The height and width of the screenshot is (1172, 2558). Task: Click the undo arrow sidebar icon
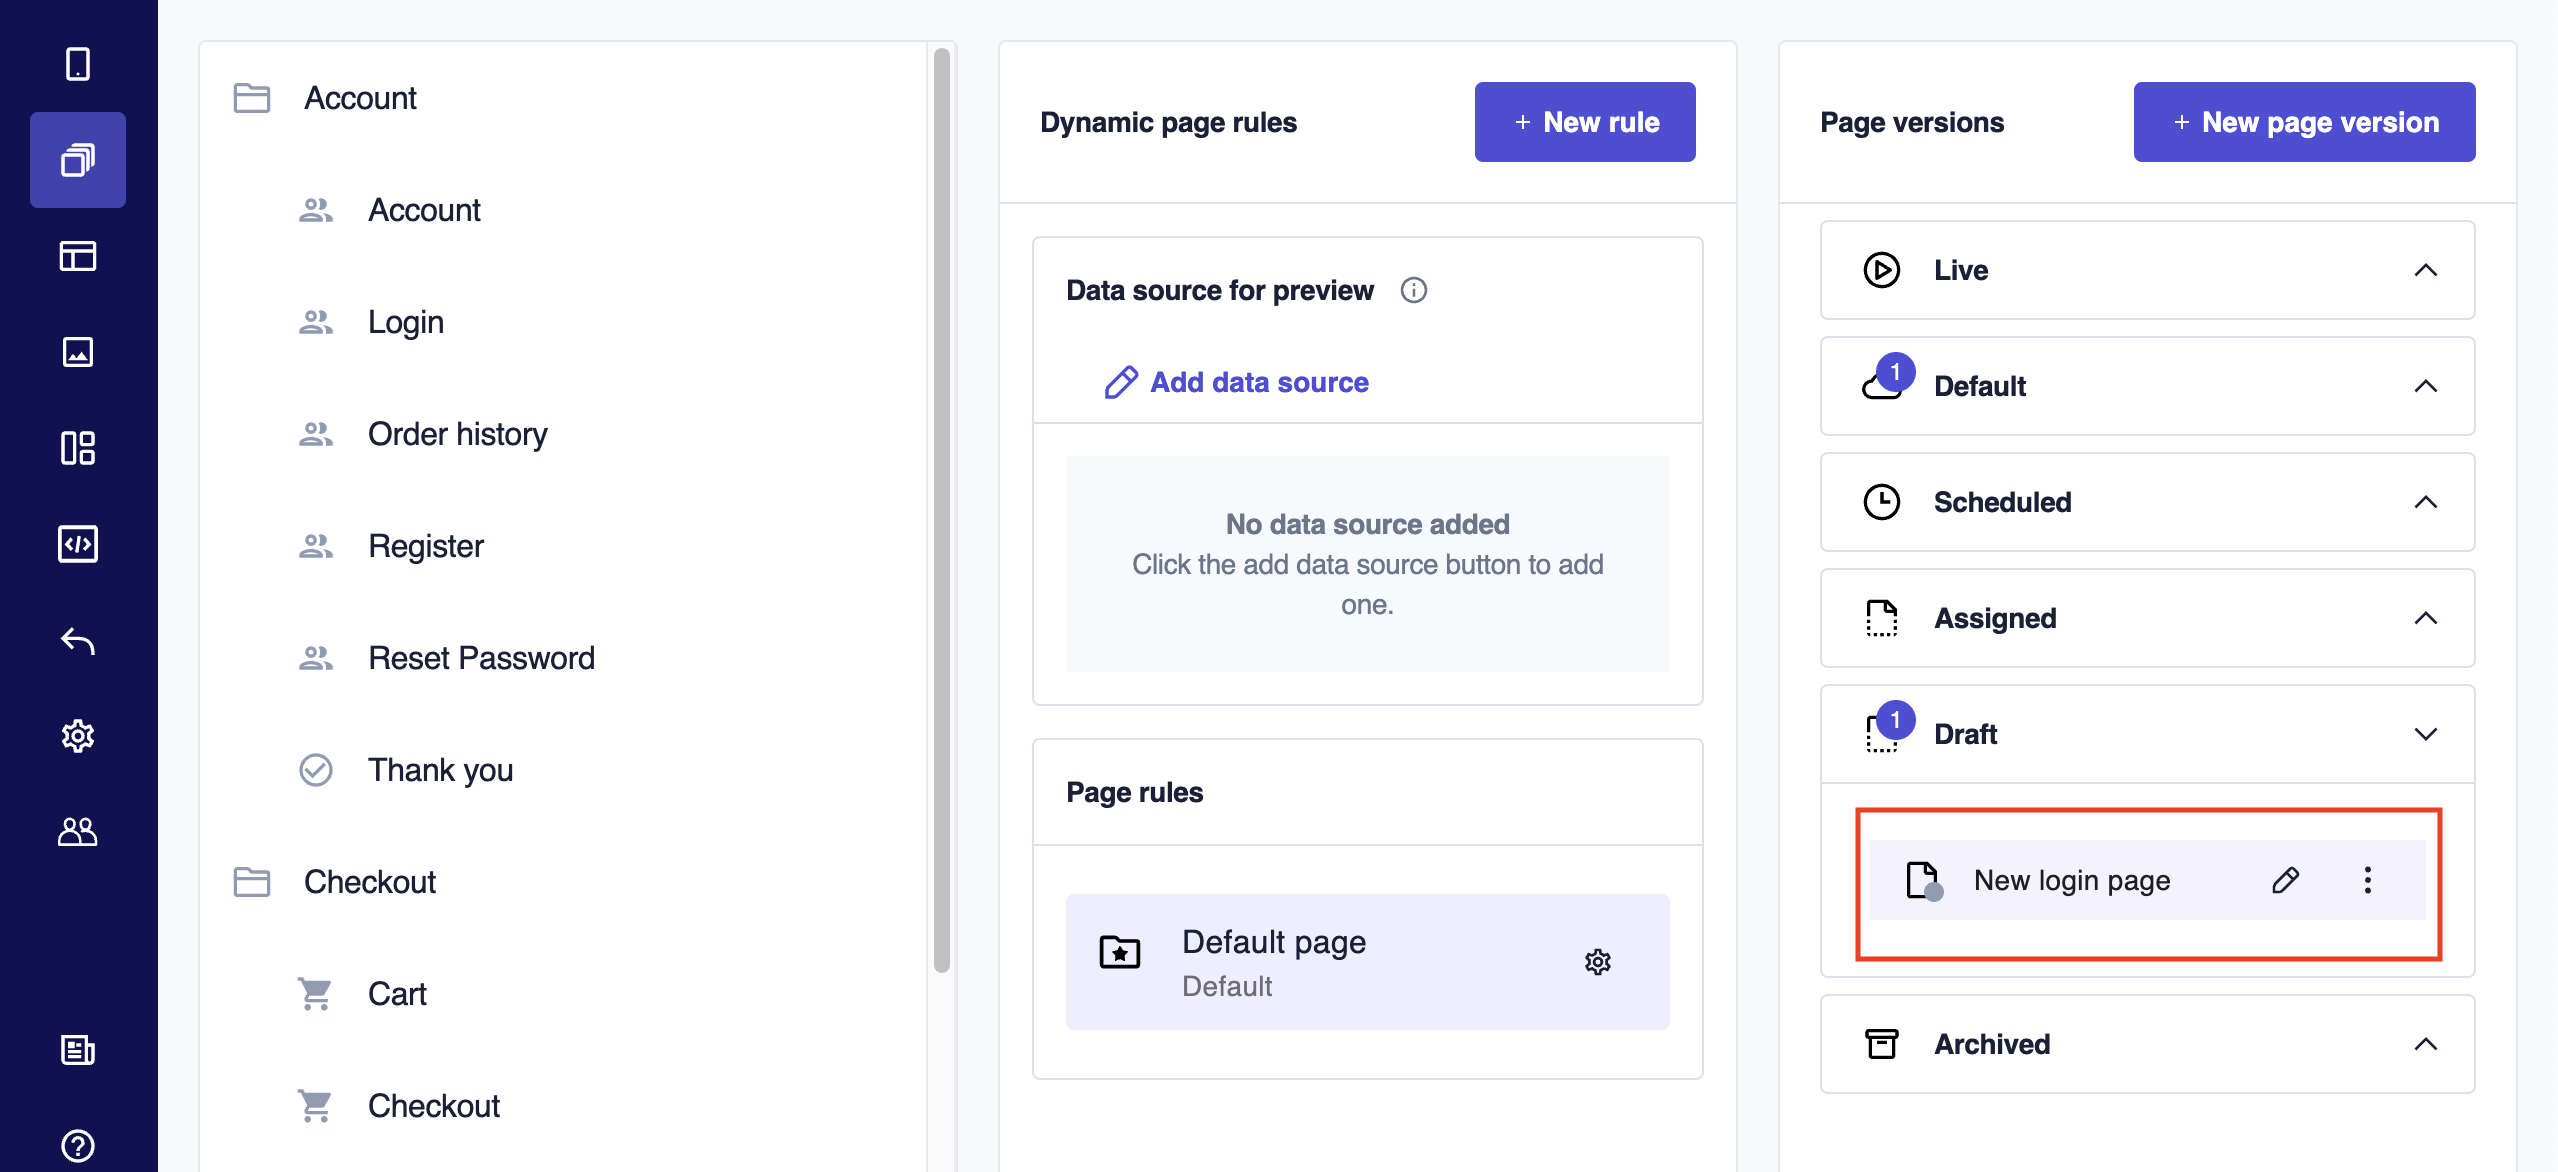(78, 640)
